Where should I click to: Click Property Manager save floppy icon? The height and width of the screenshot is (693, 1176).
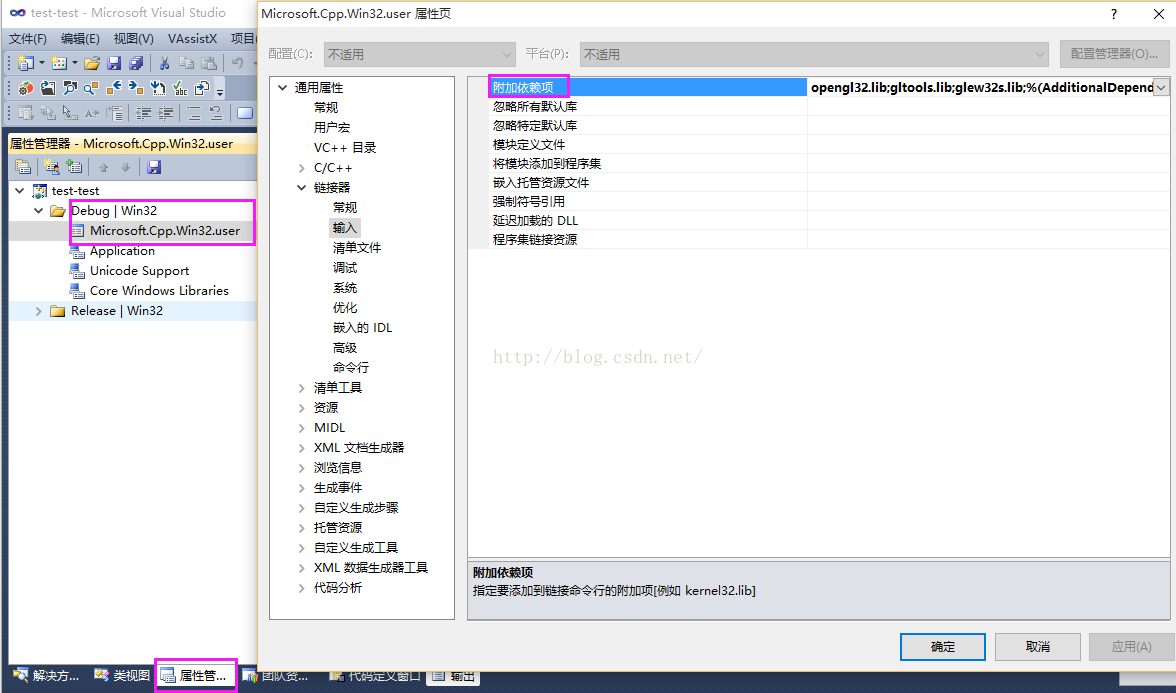pos(154,167)
